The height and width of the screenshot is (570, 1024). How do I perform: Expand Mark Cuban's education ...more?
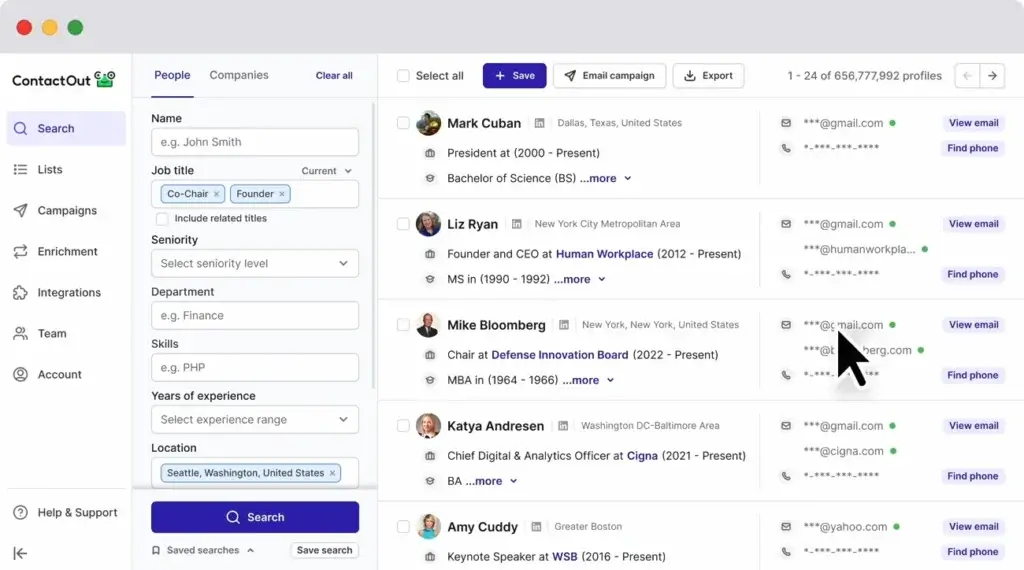click(605, 178)
